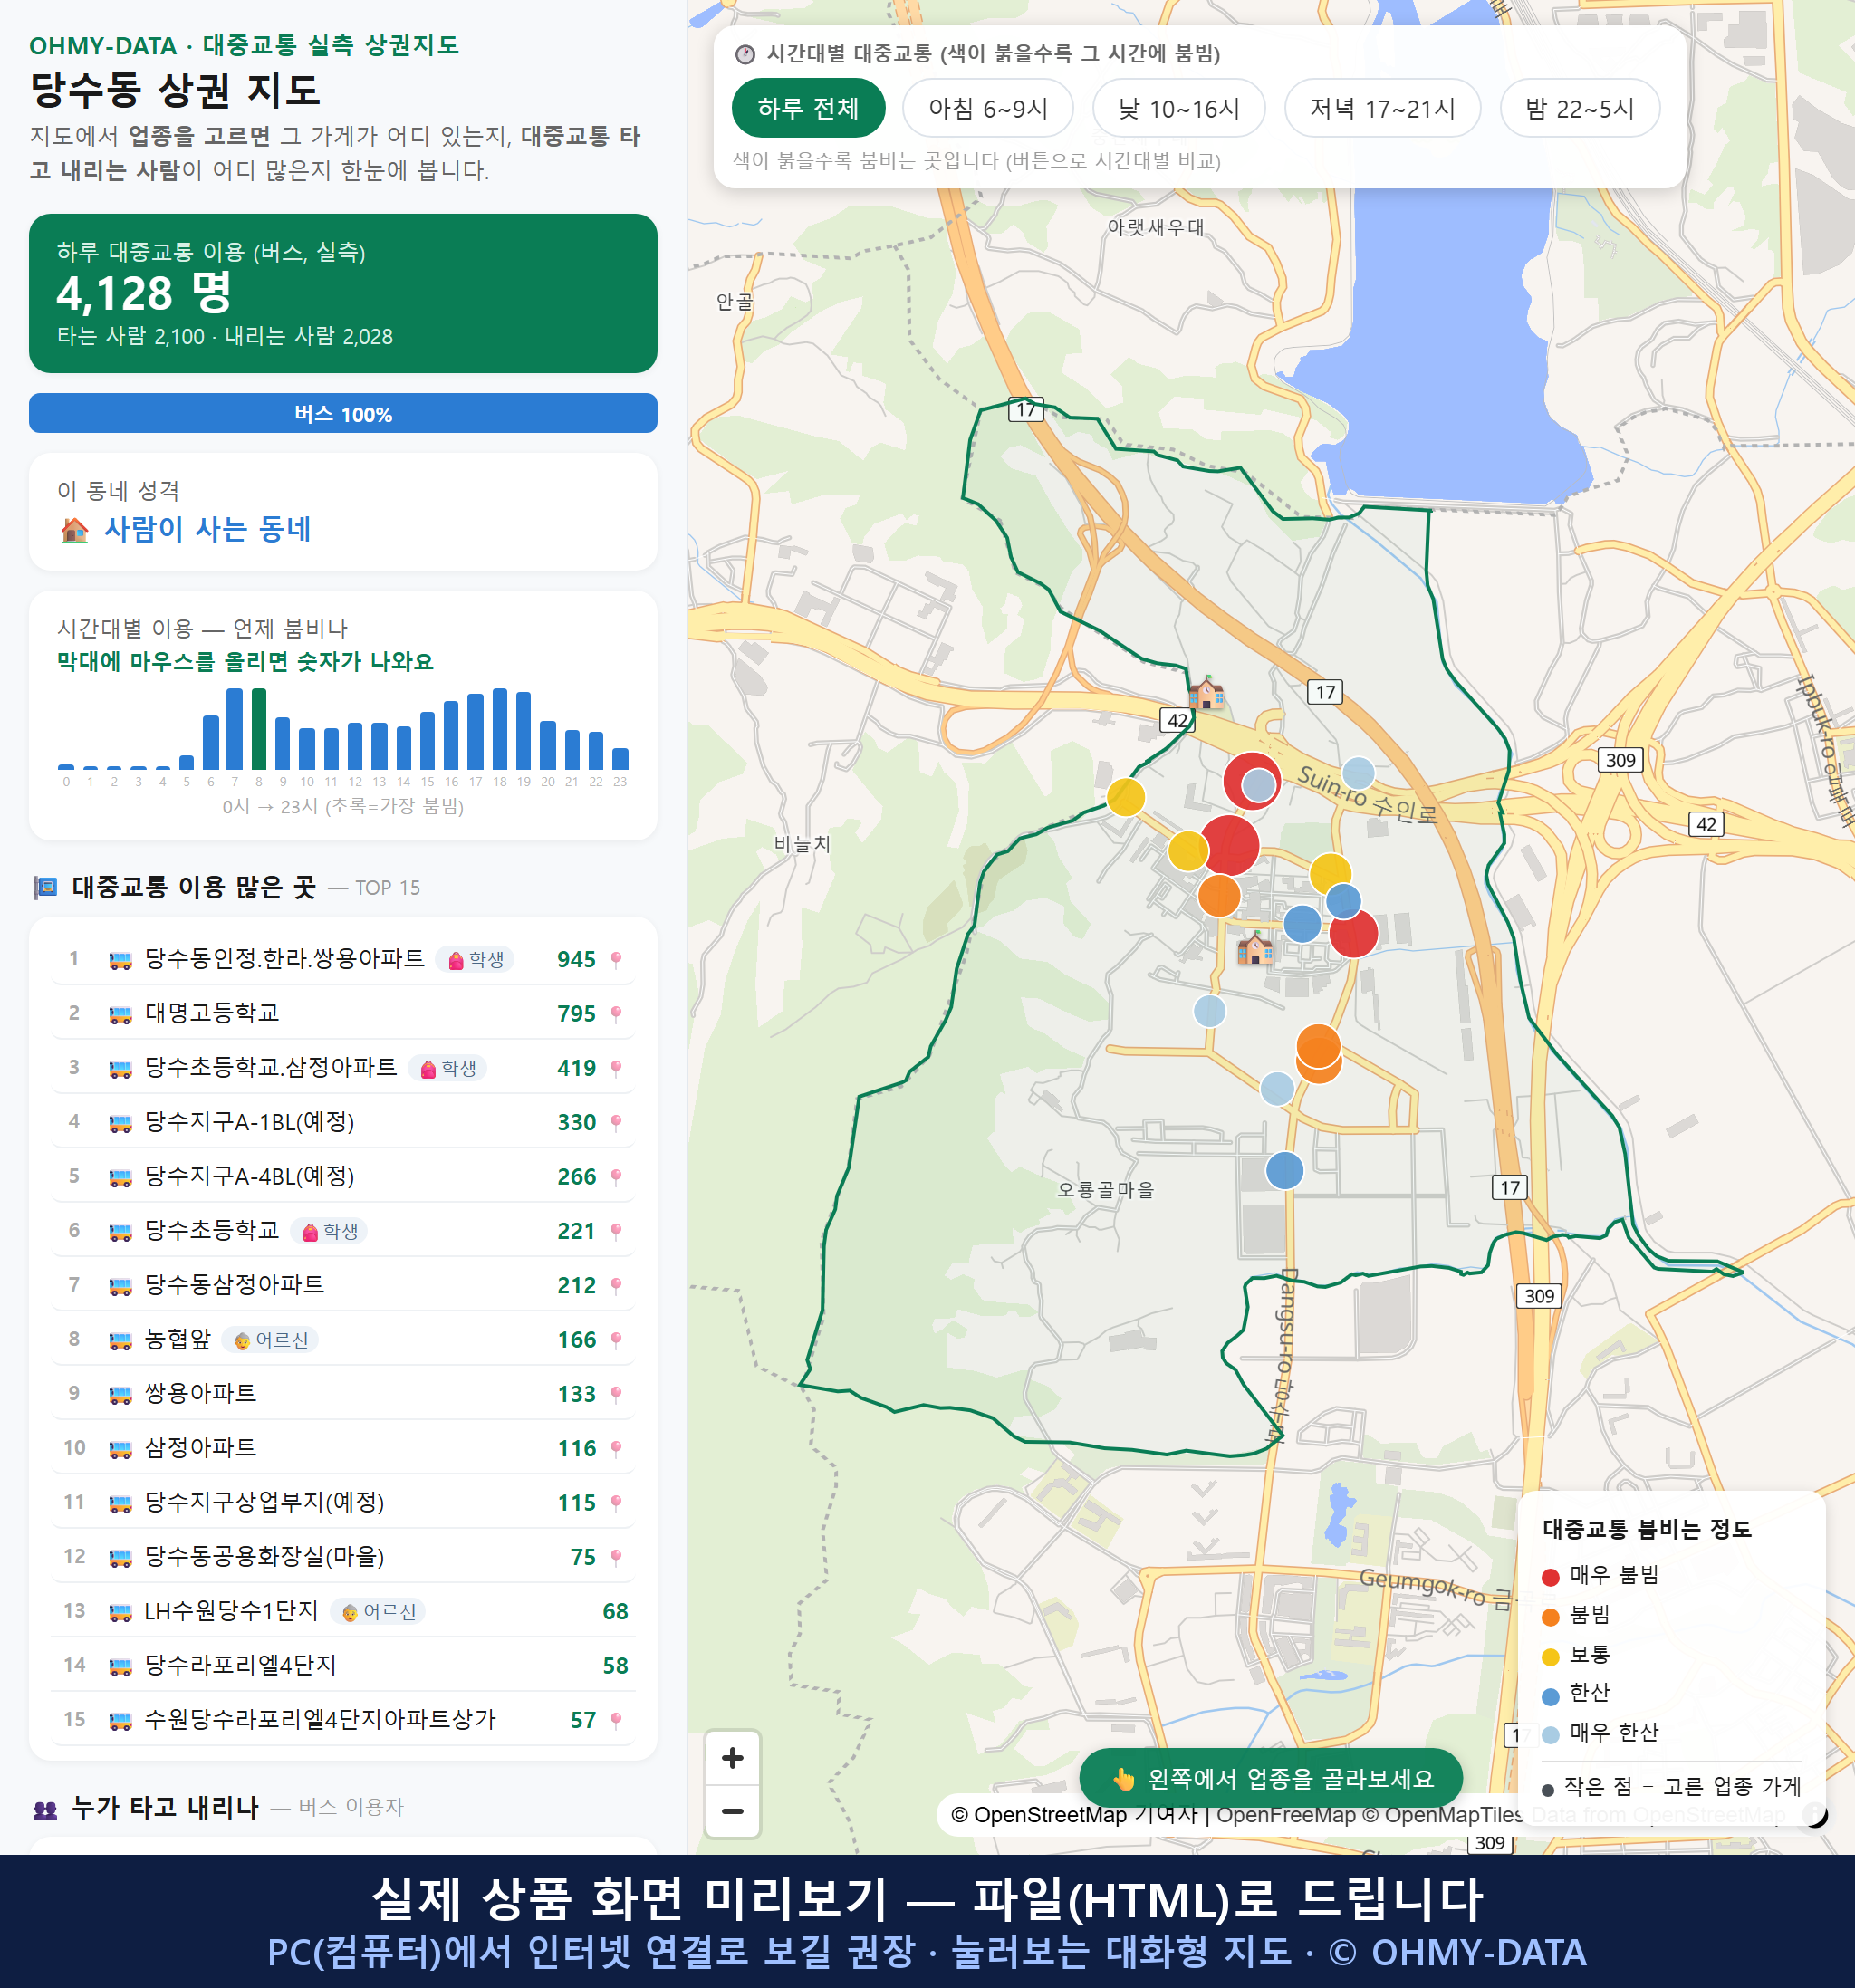Switch to 아침 6~9시 time filter
Screen dimensions: 1855x1988
988,108
